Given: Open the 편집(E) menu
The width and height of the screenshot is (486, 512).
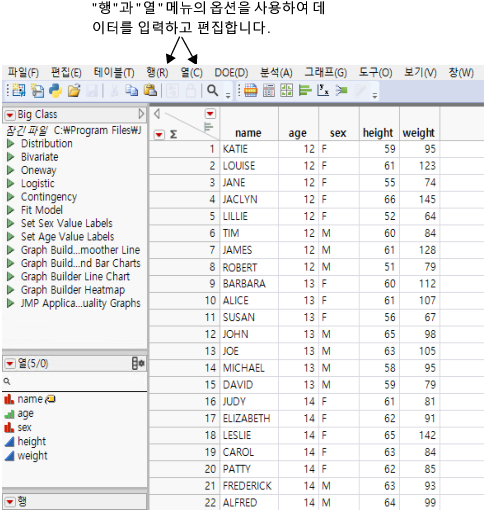Looking at the screenshot, I should coord(66,72).
